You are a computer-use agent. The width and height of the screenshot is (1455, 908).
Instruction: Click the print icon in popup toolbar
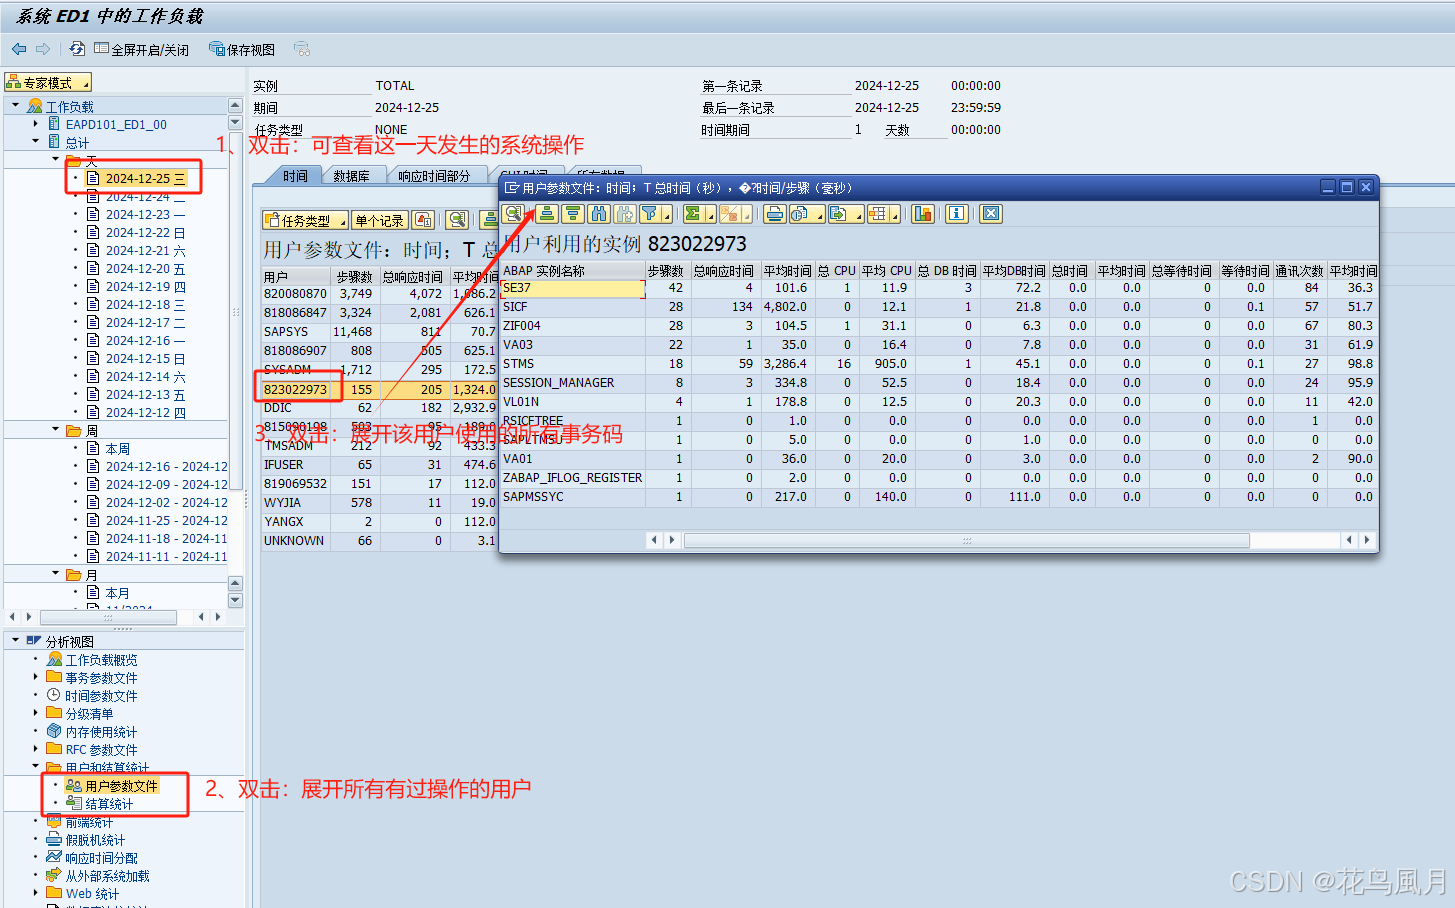[775, 213]
